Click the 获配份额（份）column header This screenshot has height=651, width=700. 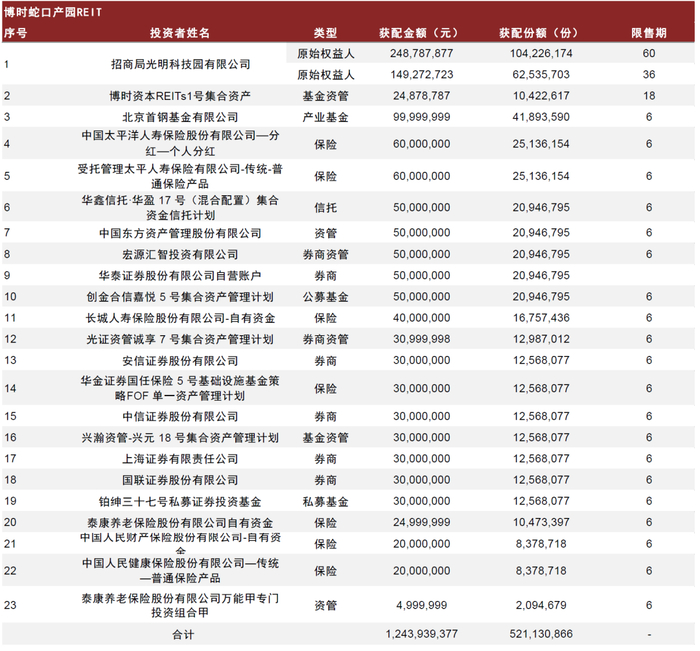click(x=541, y=33)
